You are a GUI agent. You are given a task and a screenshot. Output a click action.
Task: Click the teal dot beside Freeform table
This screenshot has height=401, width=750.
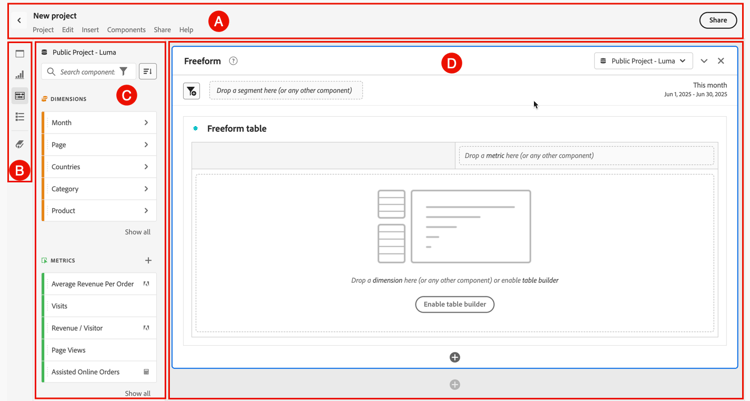click(x=195, y=128)
